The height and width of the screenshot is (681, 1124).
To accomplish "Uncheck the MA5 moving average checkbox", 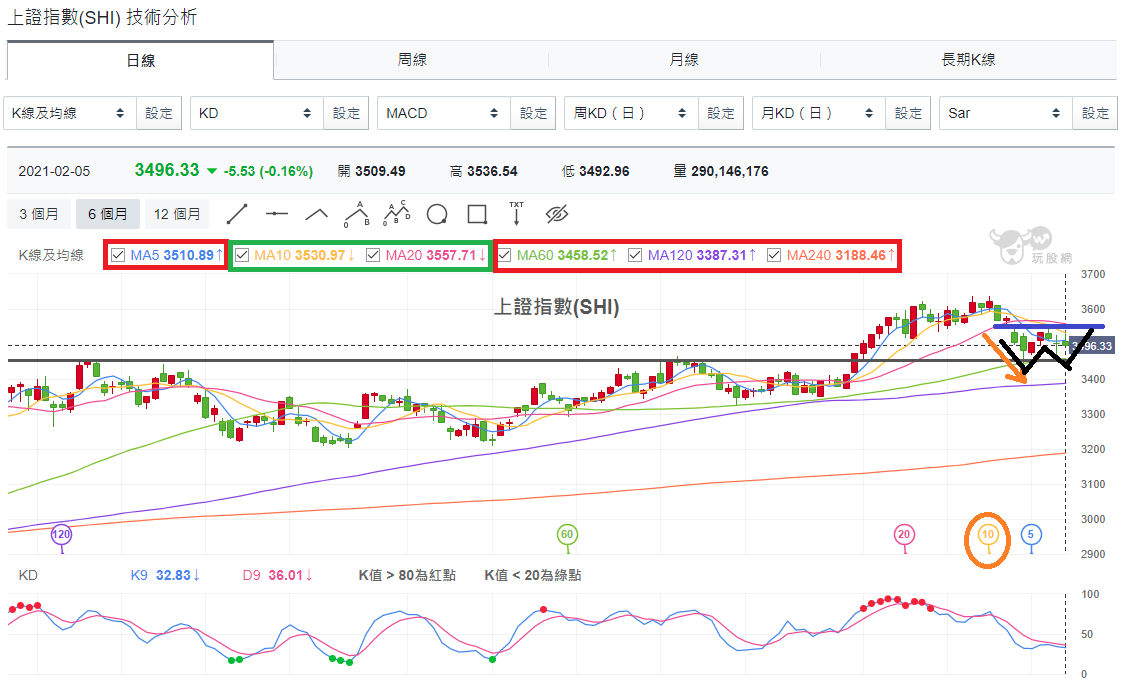I will pos(118,255).
